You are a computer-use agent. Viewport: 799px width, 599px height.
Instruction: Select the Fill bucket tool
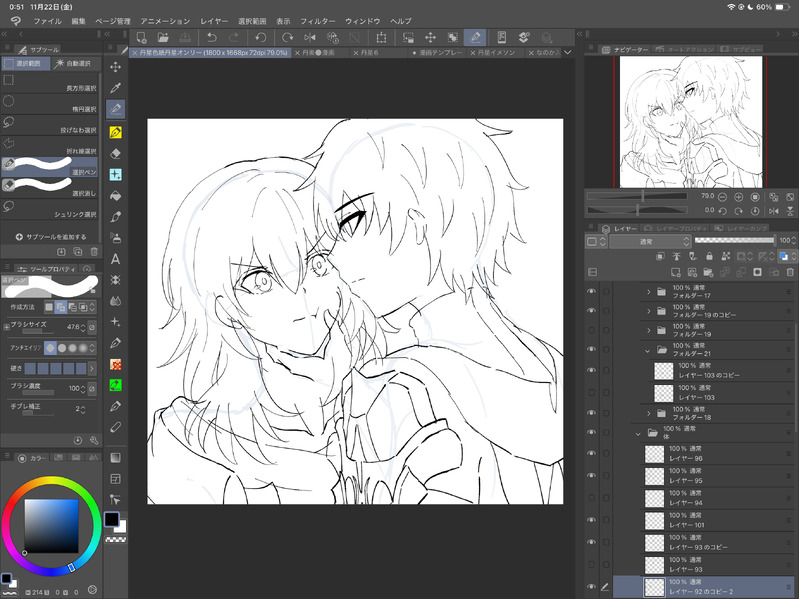(x=115, y=196)
